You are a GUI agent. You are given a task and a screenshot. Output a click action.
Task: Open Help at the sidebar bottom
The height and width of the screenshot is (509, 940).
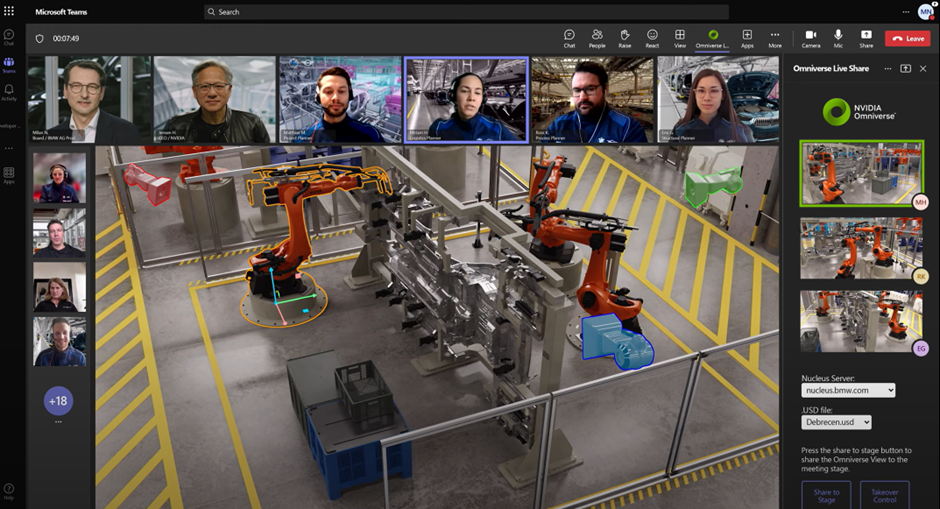click(9, 492)
